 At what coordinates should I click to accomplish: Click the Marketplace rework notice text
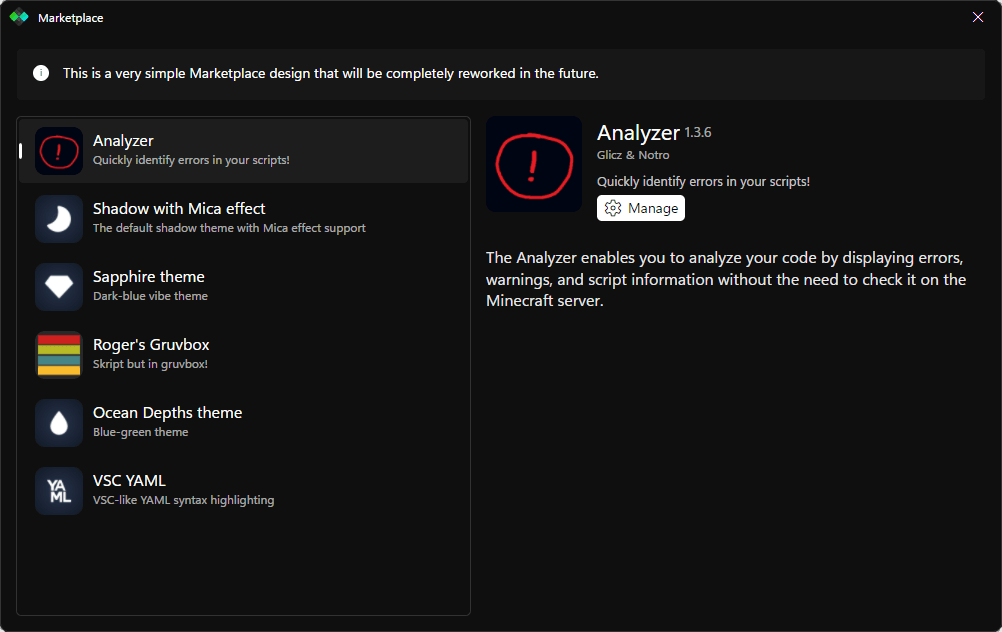coord(330,73)
